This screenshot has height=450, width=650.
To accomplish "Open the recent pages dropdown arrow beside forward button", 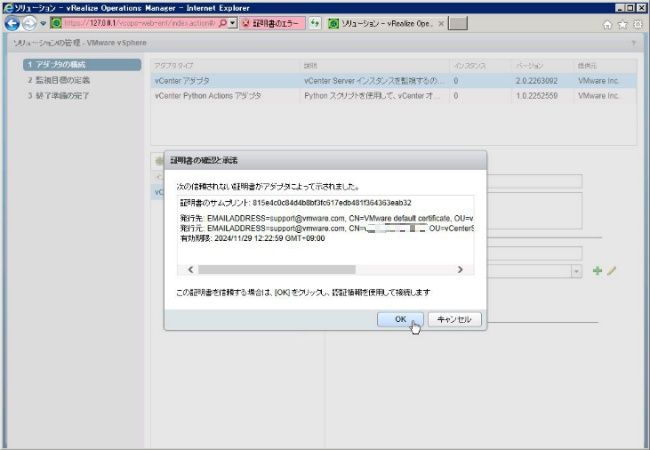I will point(43,24).
